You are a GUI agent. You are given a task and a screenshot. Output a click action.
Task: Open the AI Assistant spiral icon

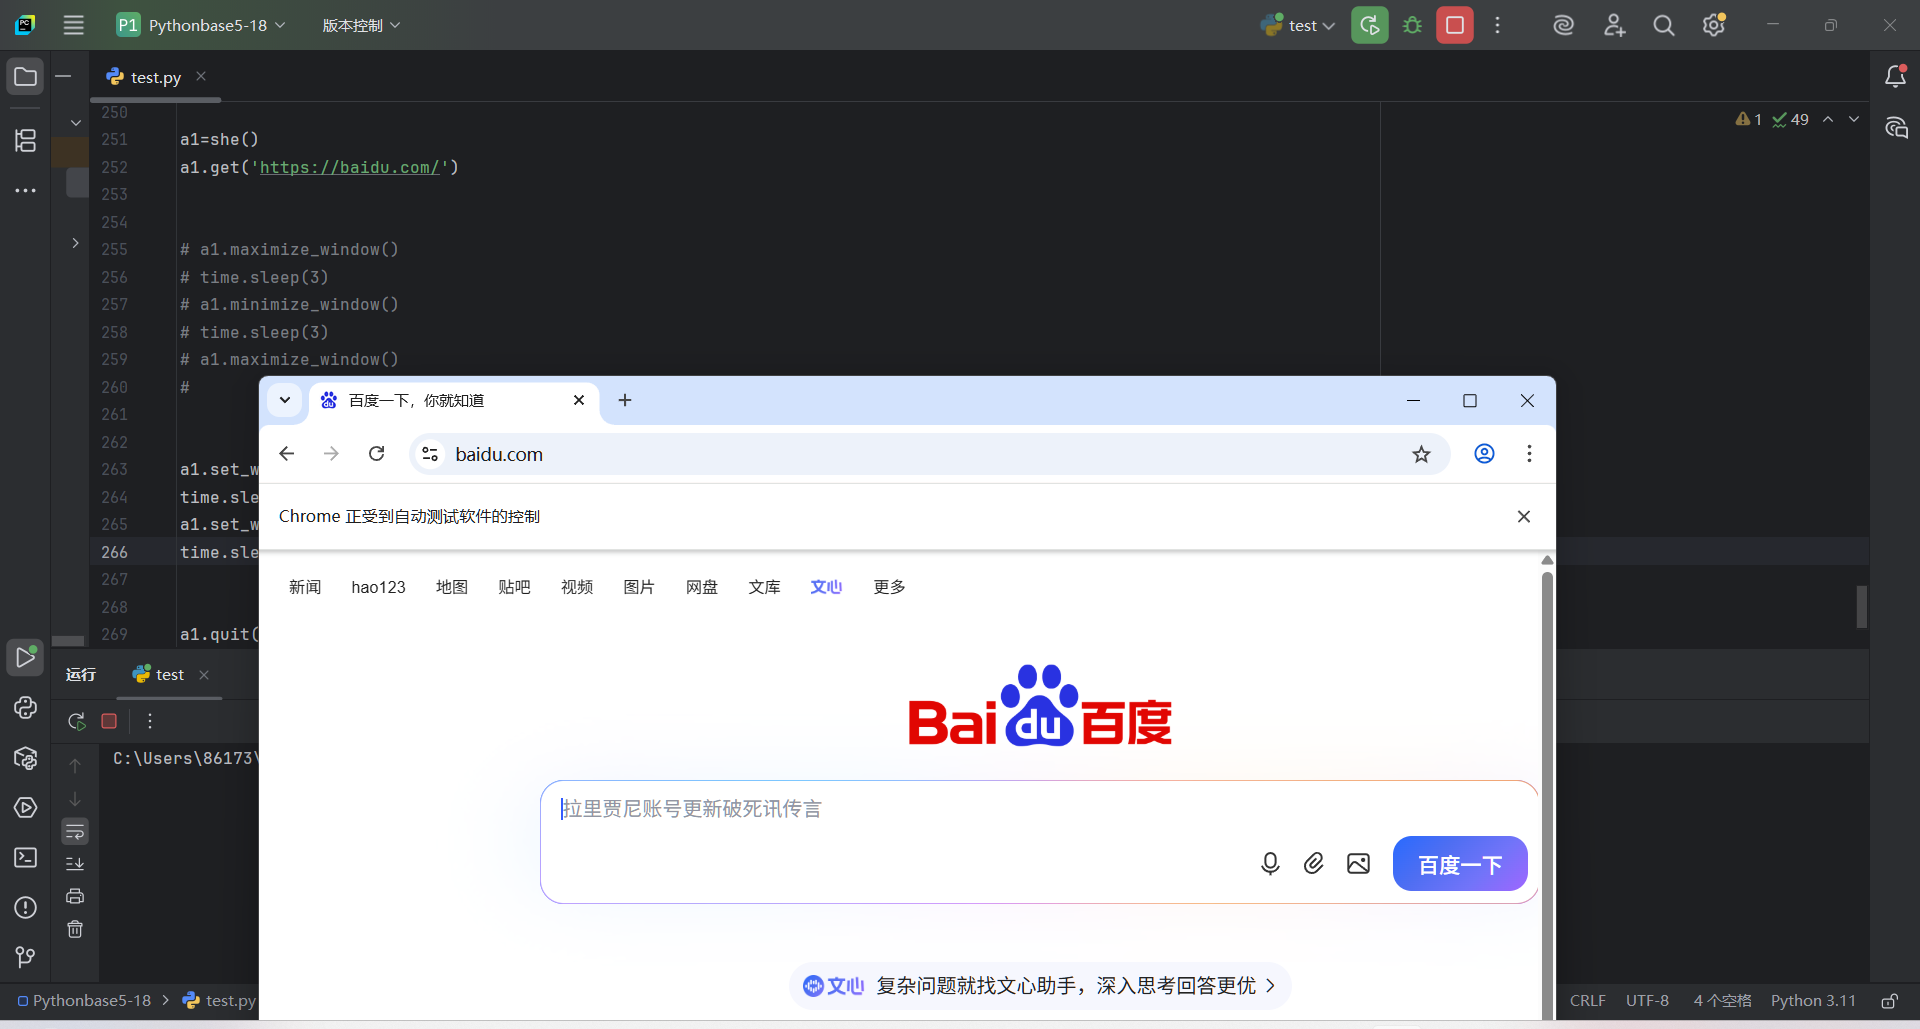(1563, 25)
